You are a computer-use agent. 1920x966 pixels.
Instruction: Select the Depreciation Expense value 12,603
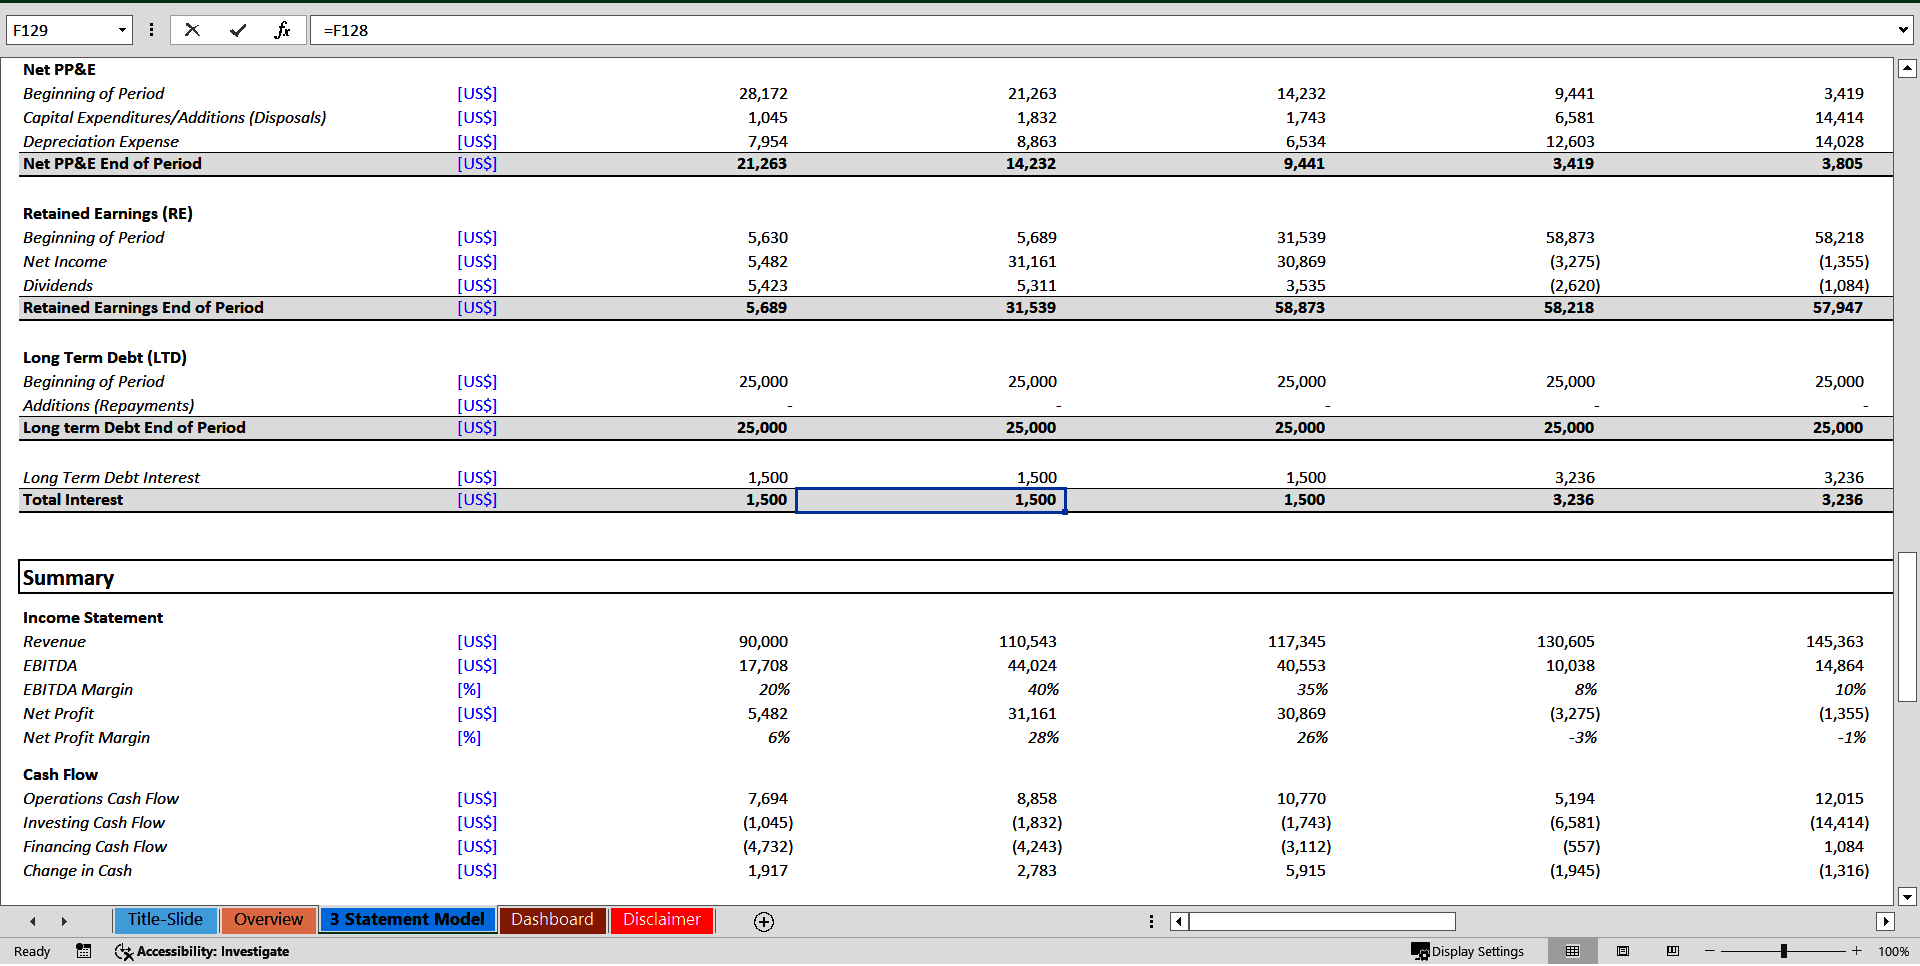pyautogui.click(x=1570, y=142)
